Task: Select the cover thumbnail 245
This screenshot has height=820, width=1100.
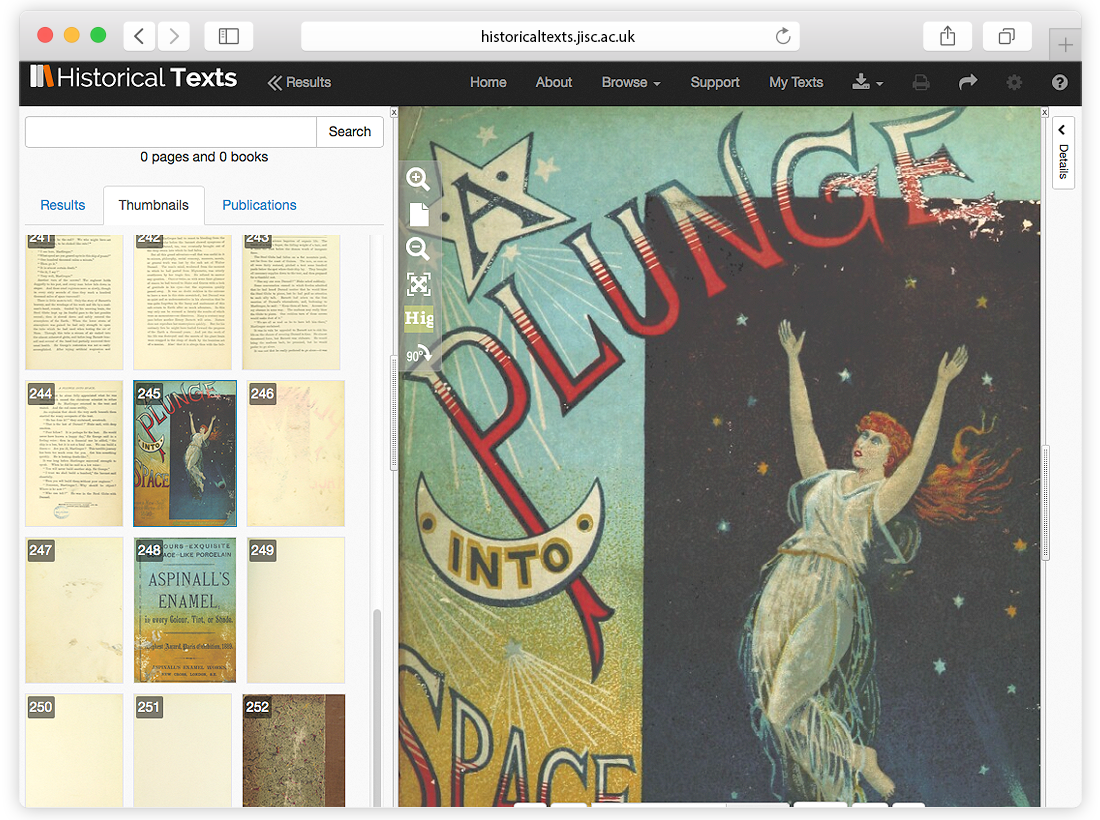Action: pyautogui.click(x=185, y=454)
